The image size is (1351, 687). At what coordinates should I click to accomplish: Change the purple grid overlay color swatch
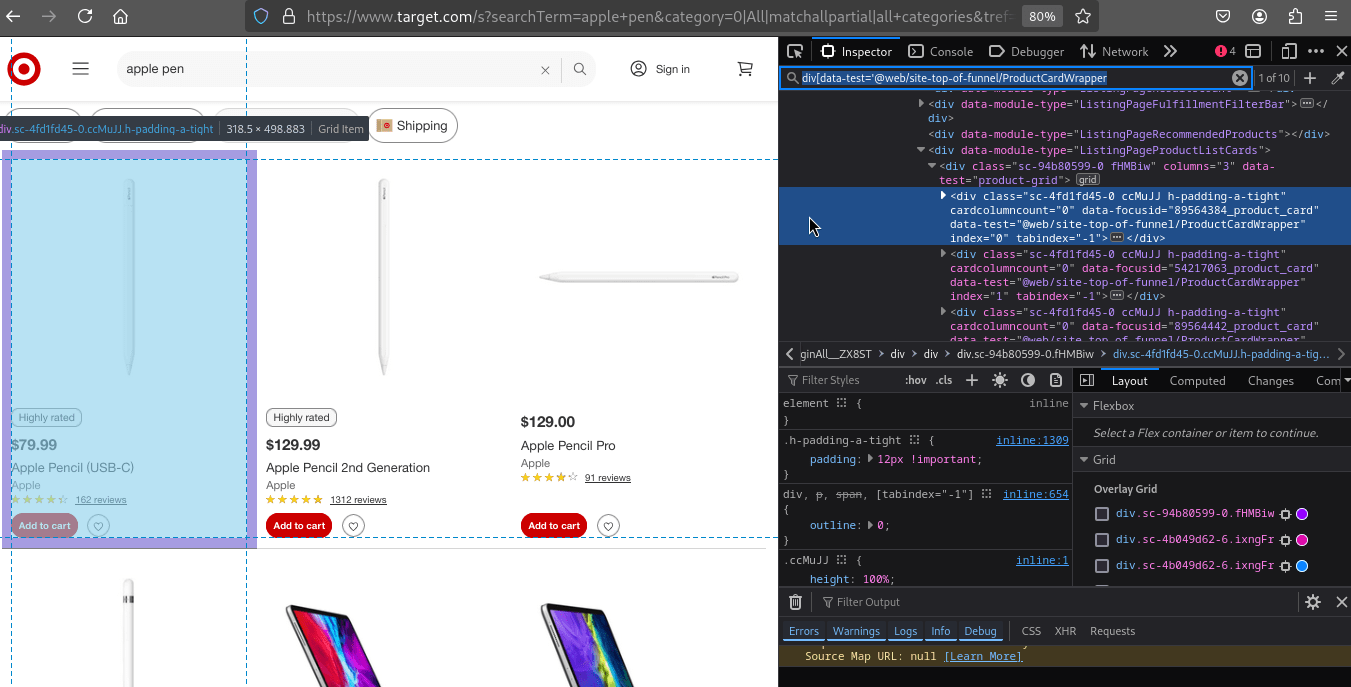tap(1302, 514)
